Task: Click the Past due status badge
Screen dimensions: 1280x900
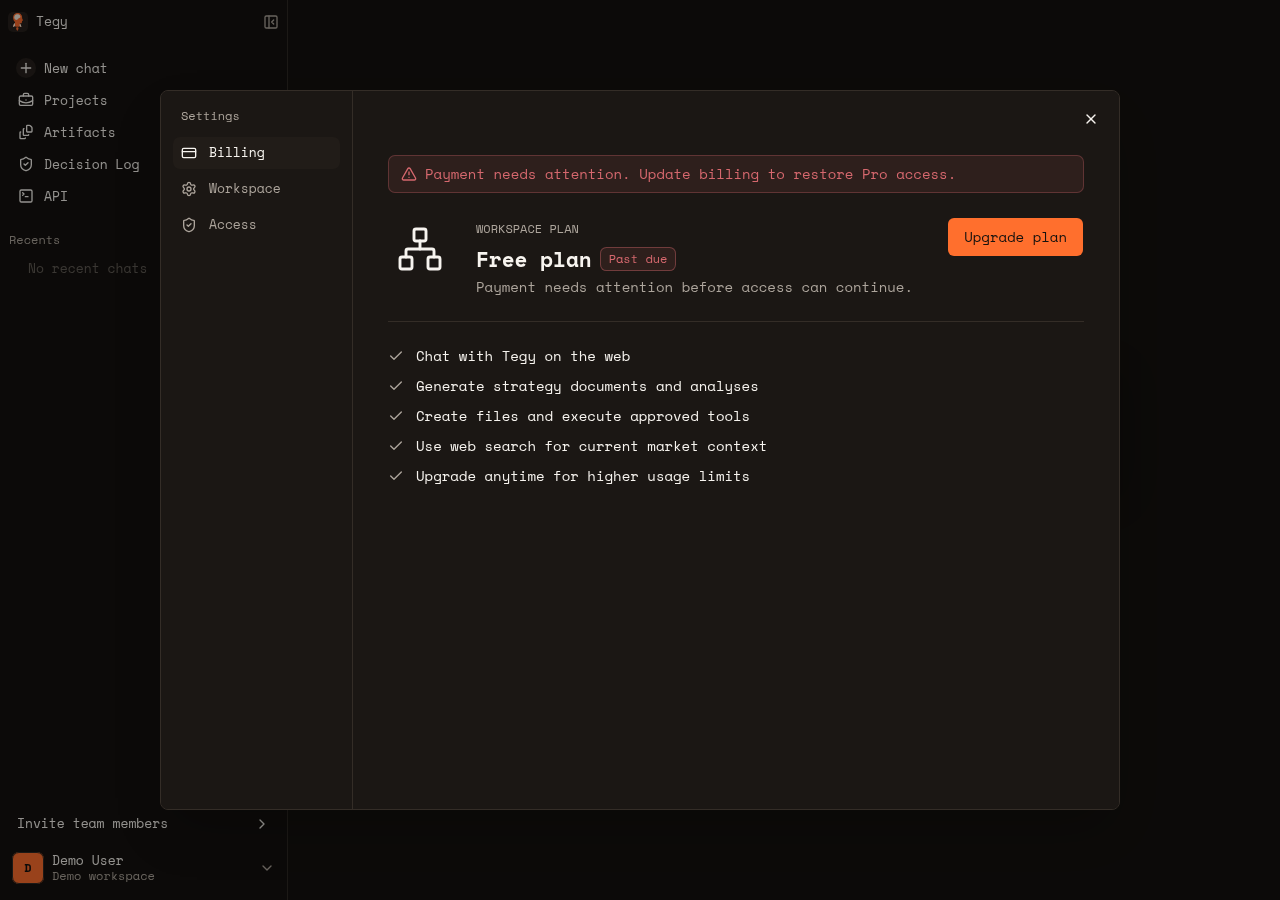Action: tap(638, 259)
